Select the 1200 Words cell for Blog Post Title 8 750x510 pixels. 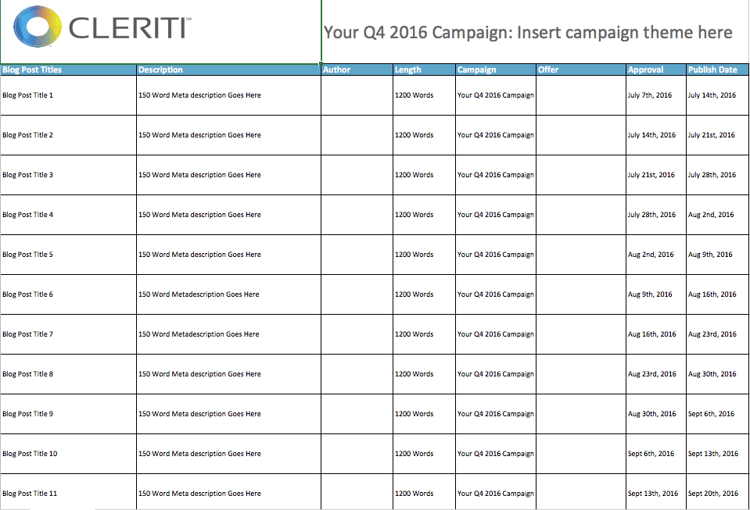click(424, 374)
